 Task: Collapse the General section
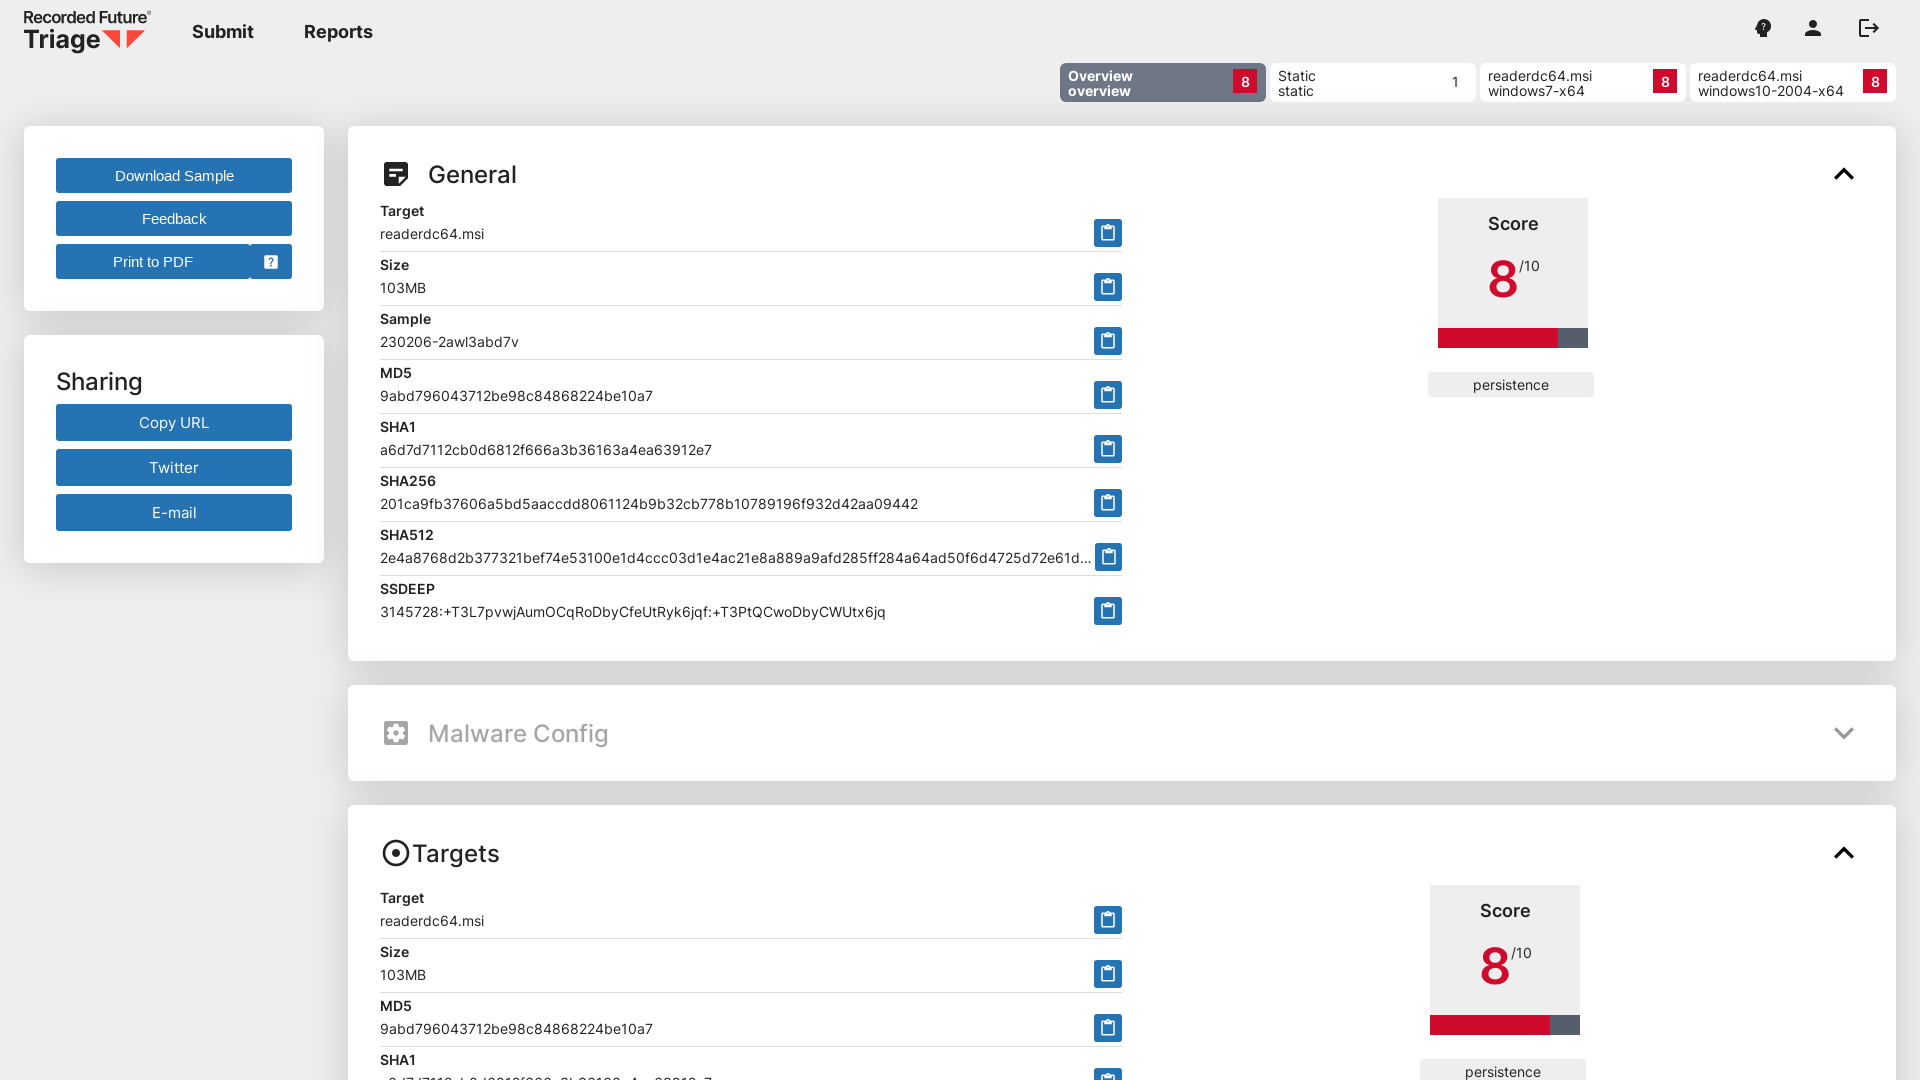point(1844,174)
